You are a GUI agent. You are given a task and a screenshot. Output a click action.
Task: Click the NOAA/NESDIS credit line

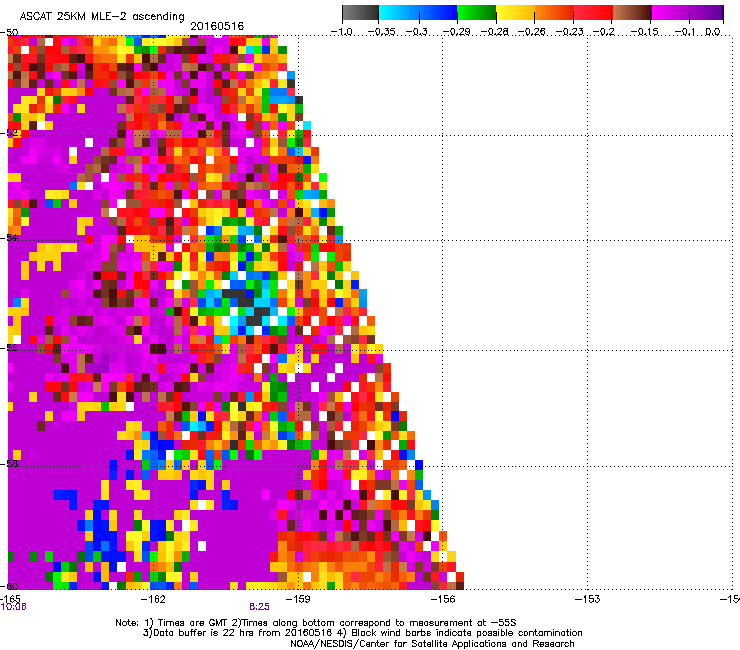click(432, 644)
